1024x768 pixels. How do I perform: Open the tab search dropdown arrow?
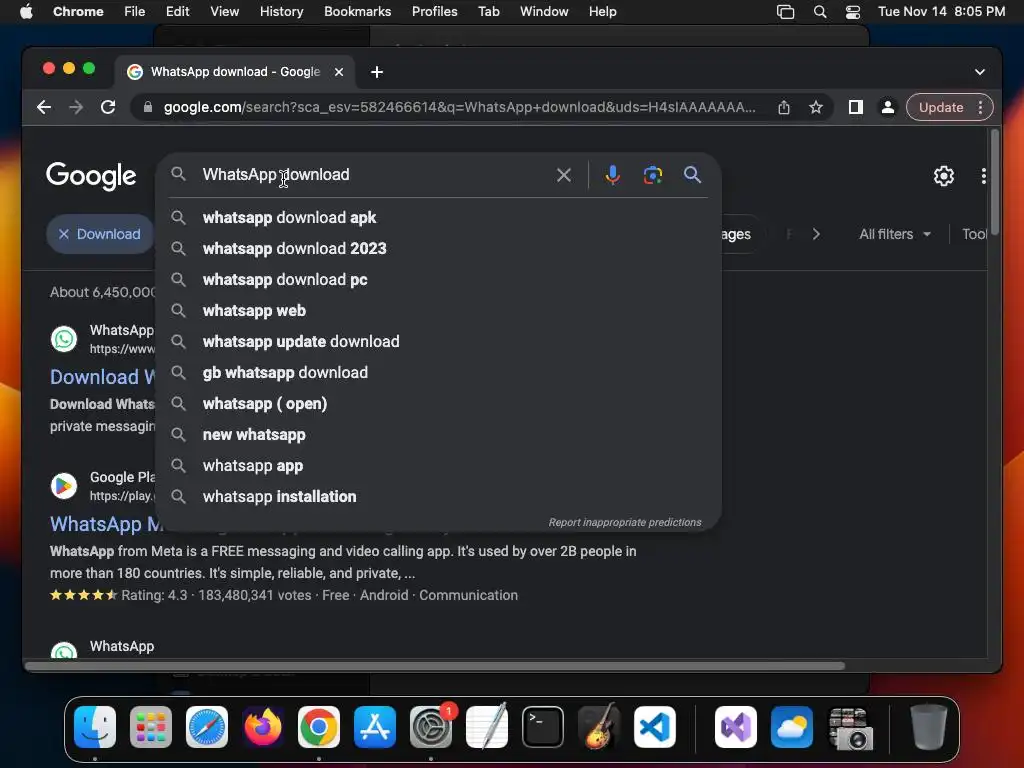click(x=980, y=72)
